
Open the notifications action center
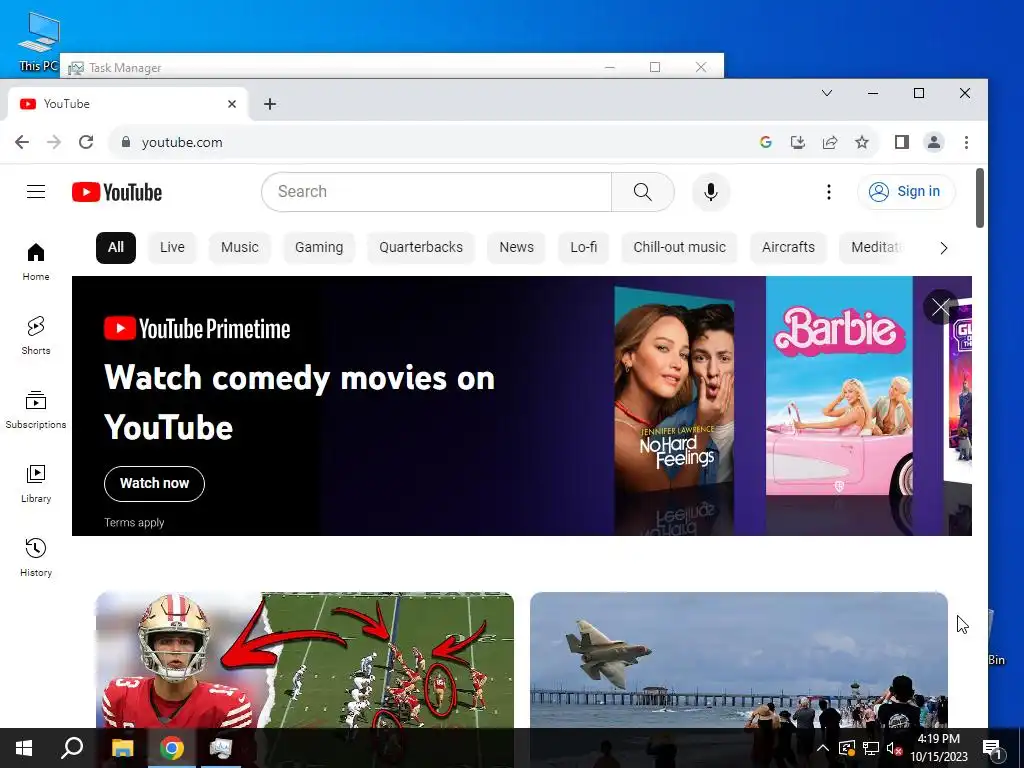[x=993, y=749]
